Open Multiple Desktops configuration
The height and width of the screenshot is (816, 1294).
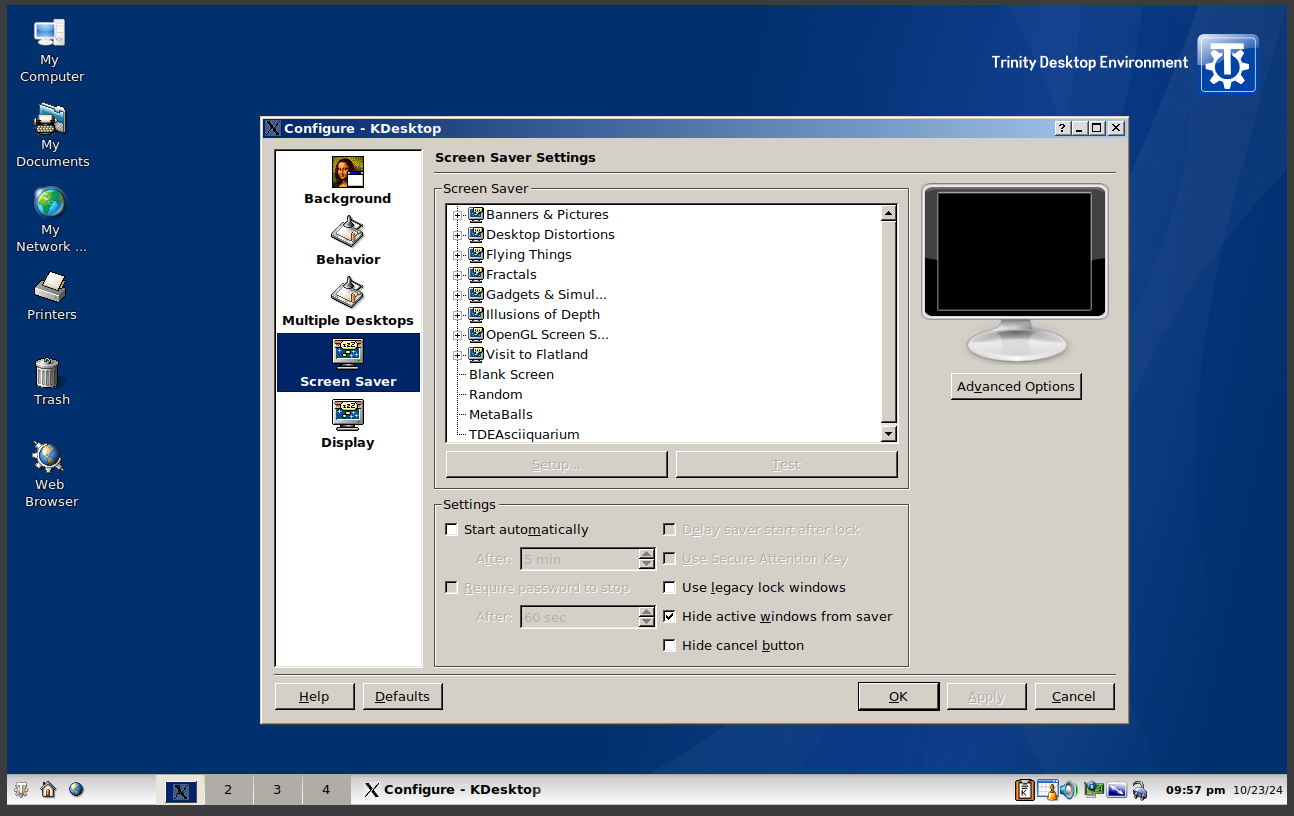tap(348, 302)
